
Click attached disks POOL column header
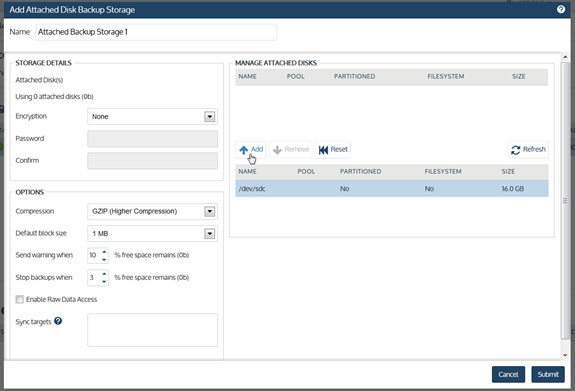click(x=296, y=77)
